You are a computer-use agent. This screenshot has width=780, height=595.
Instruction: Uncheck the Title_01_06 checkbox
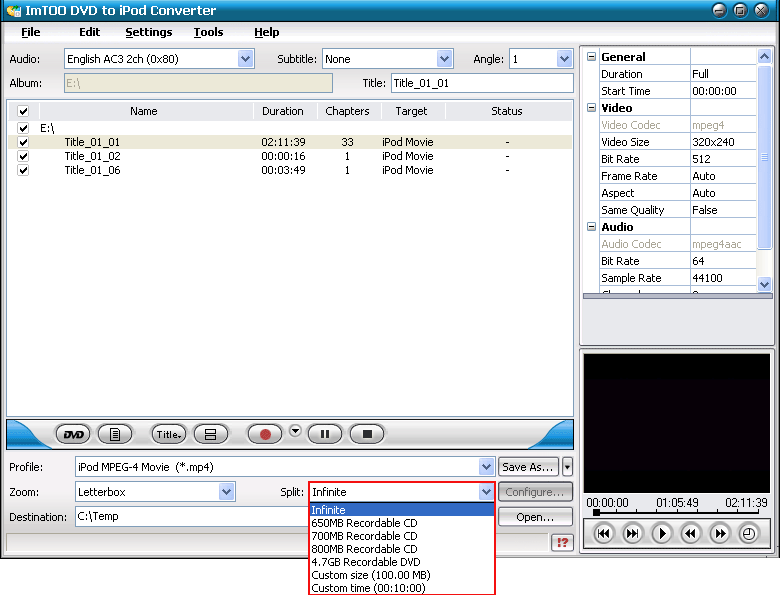coord(23,170)
